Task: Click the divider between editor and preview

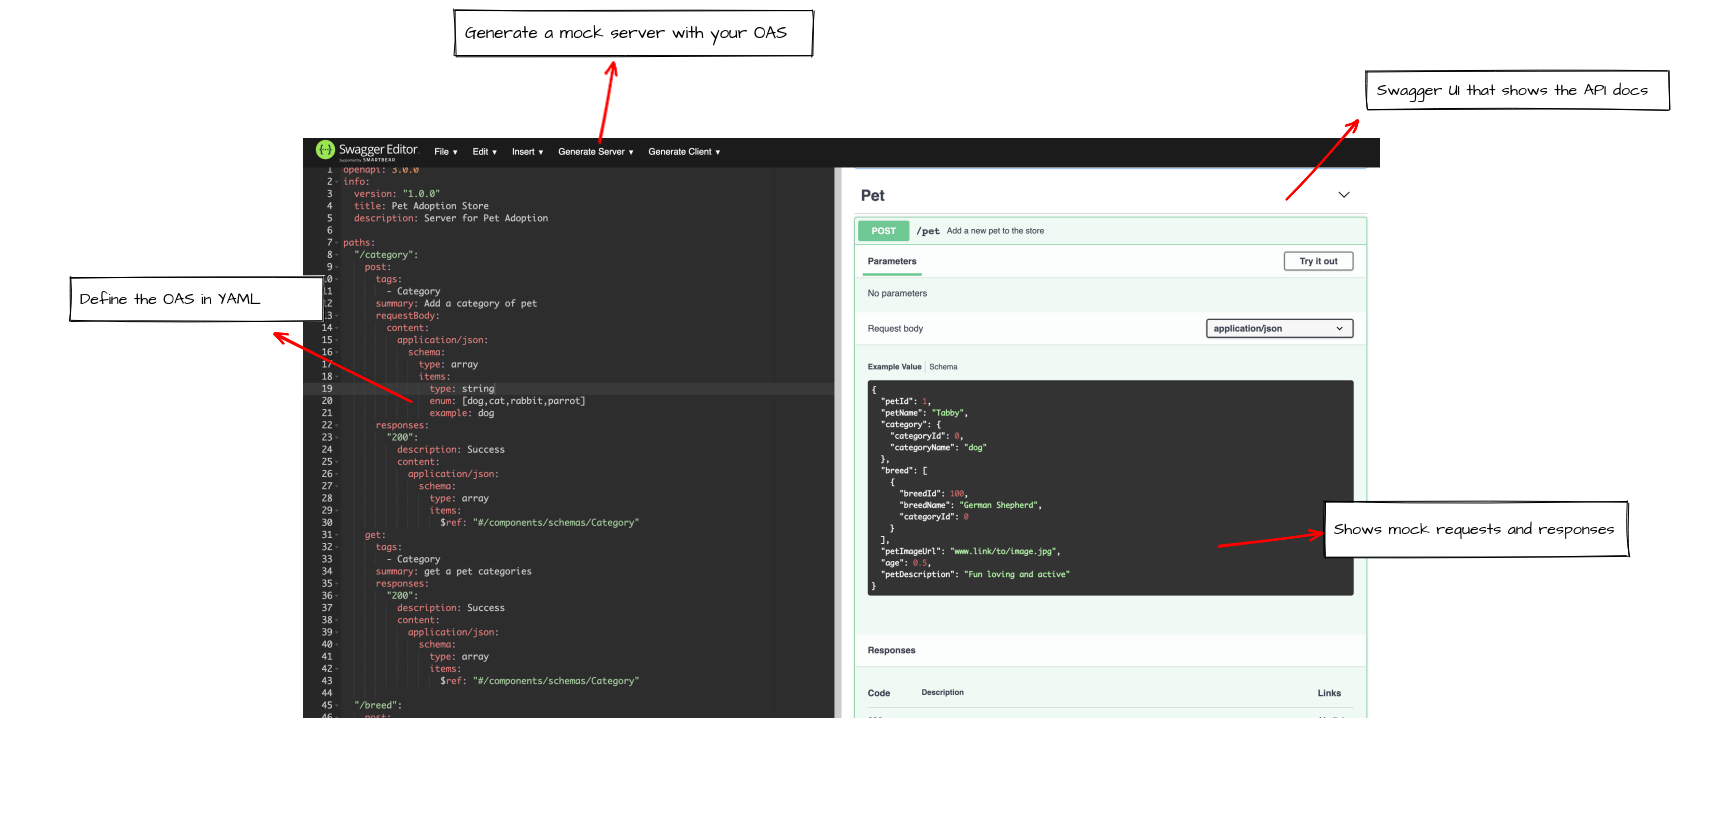Action: 836,440
